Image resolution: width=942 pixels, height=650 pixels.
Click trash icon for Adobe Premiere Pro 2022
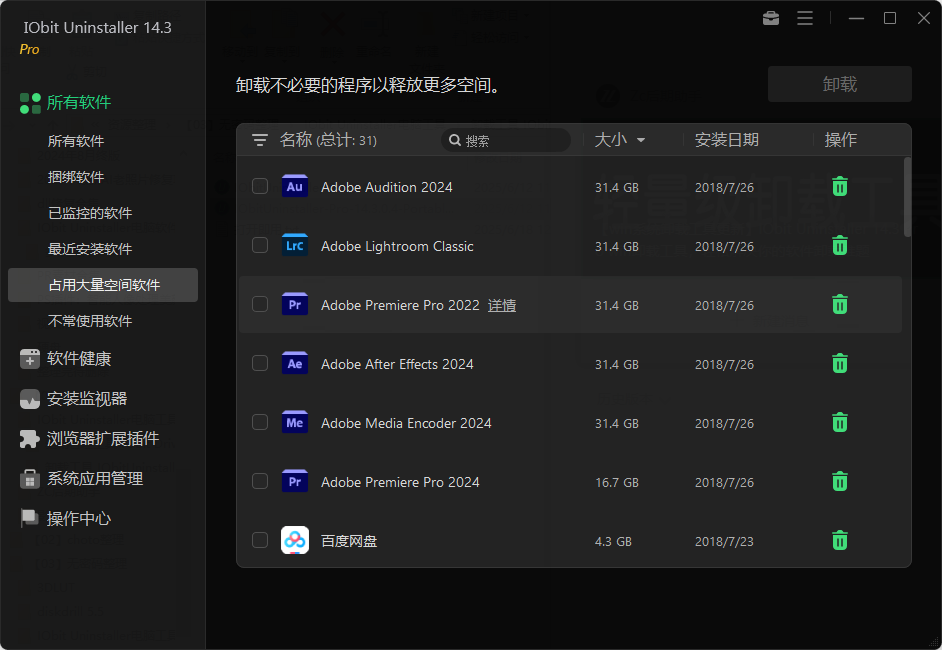point(839,305)
